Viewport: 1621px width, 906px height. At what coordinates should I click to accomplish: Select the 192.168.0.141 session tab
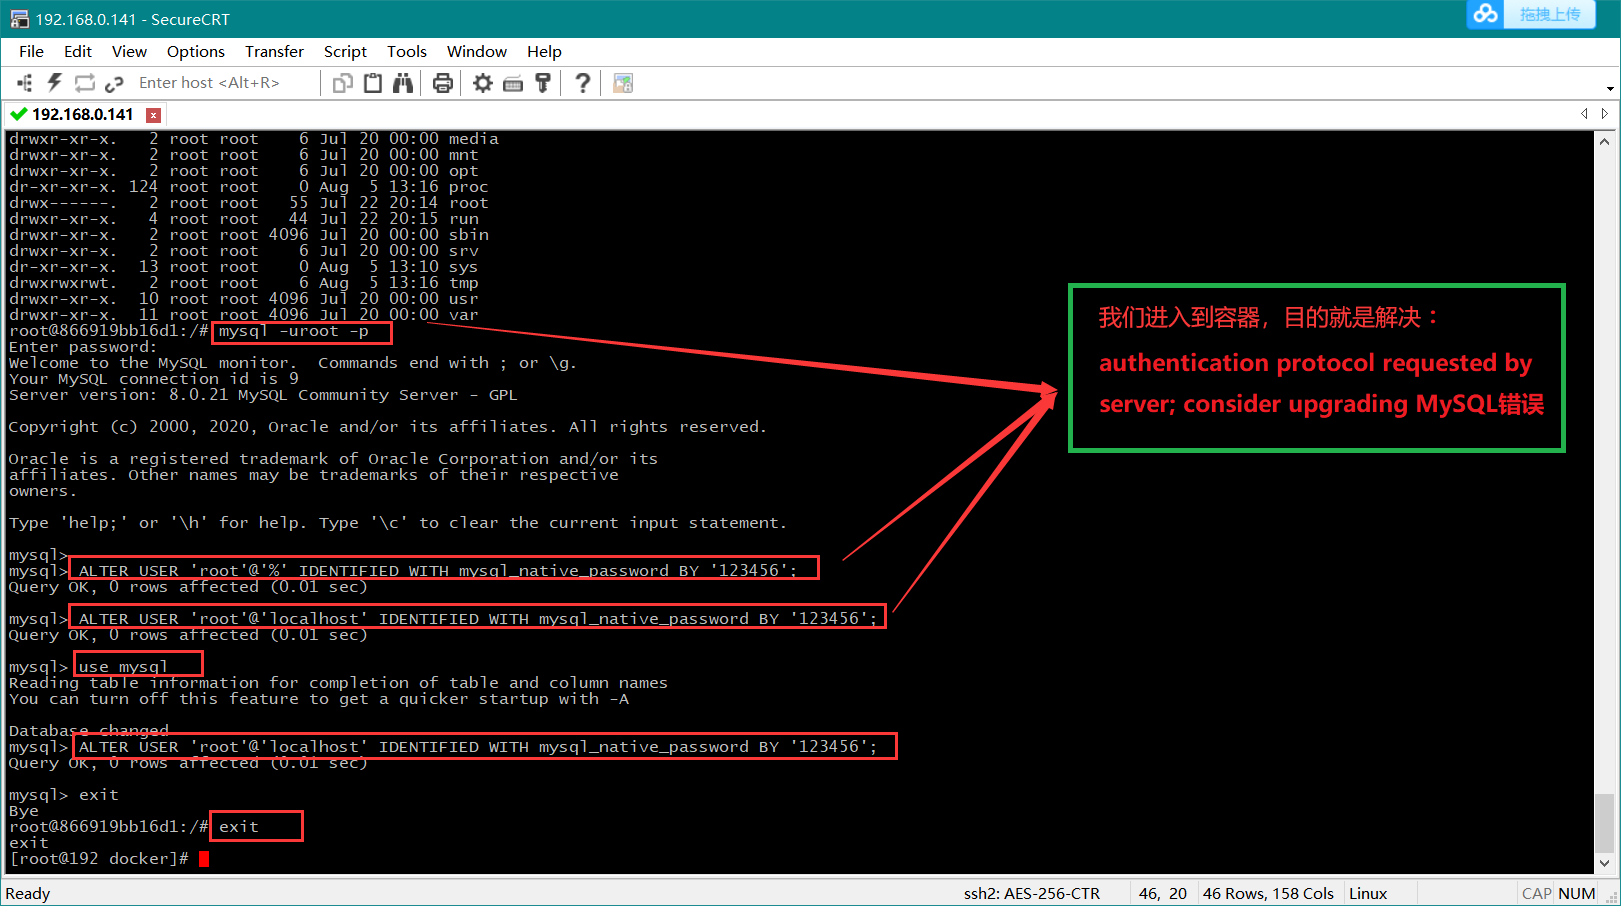(x=82, y=114)
